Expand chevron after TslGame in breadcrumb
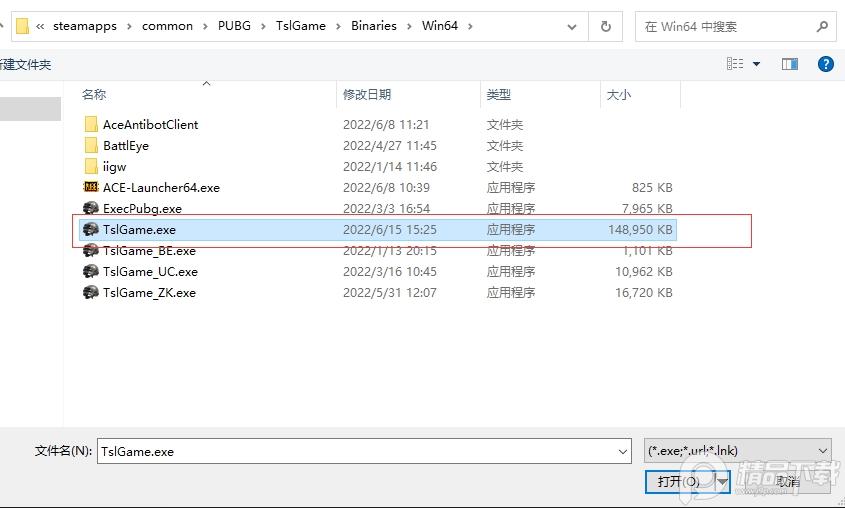Screen dimensions: 845x508 338,26
